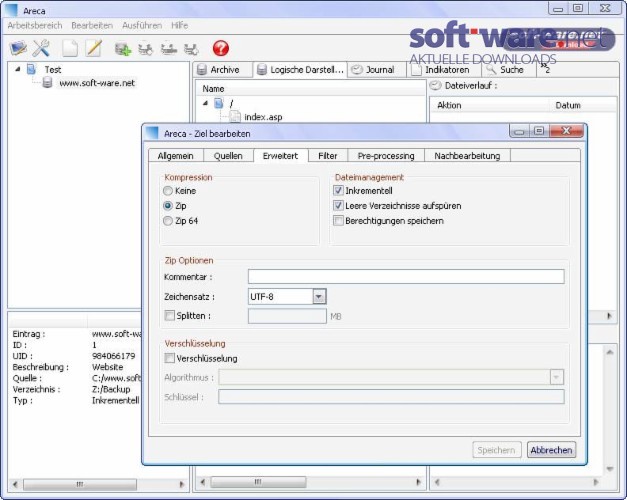
Task: Click the Abbrechen button
Action: (x=551, y=450)
